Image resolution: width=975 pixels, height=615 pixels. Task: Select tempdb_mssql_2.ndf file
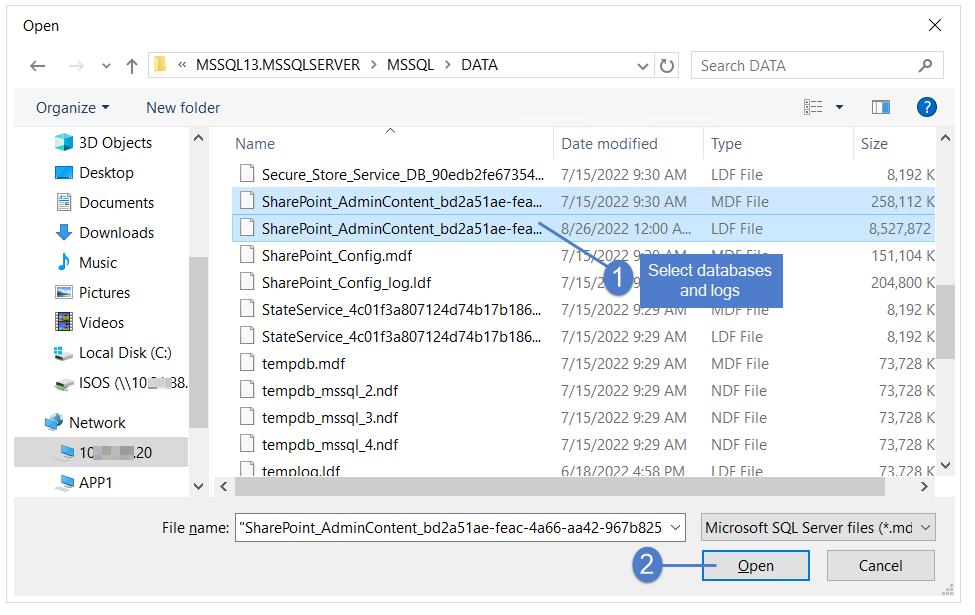pos(584,391)
